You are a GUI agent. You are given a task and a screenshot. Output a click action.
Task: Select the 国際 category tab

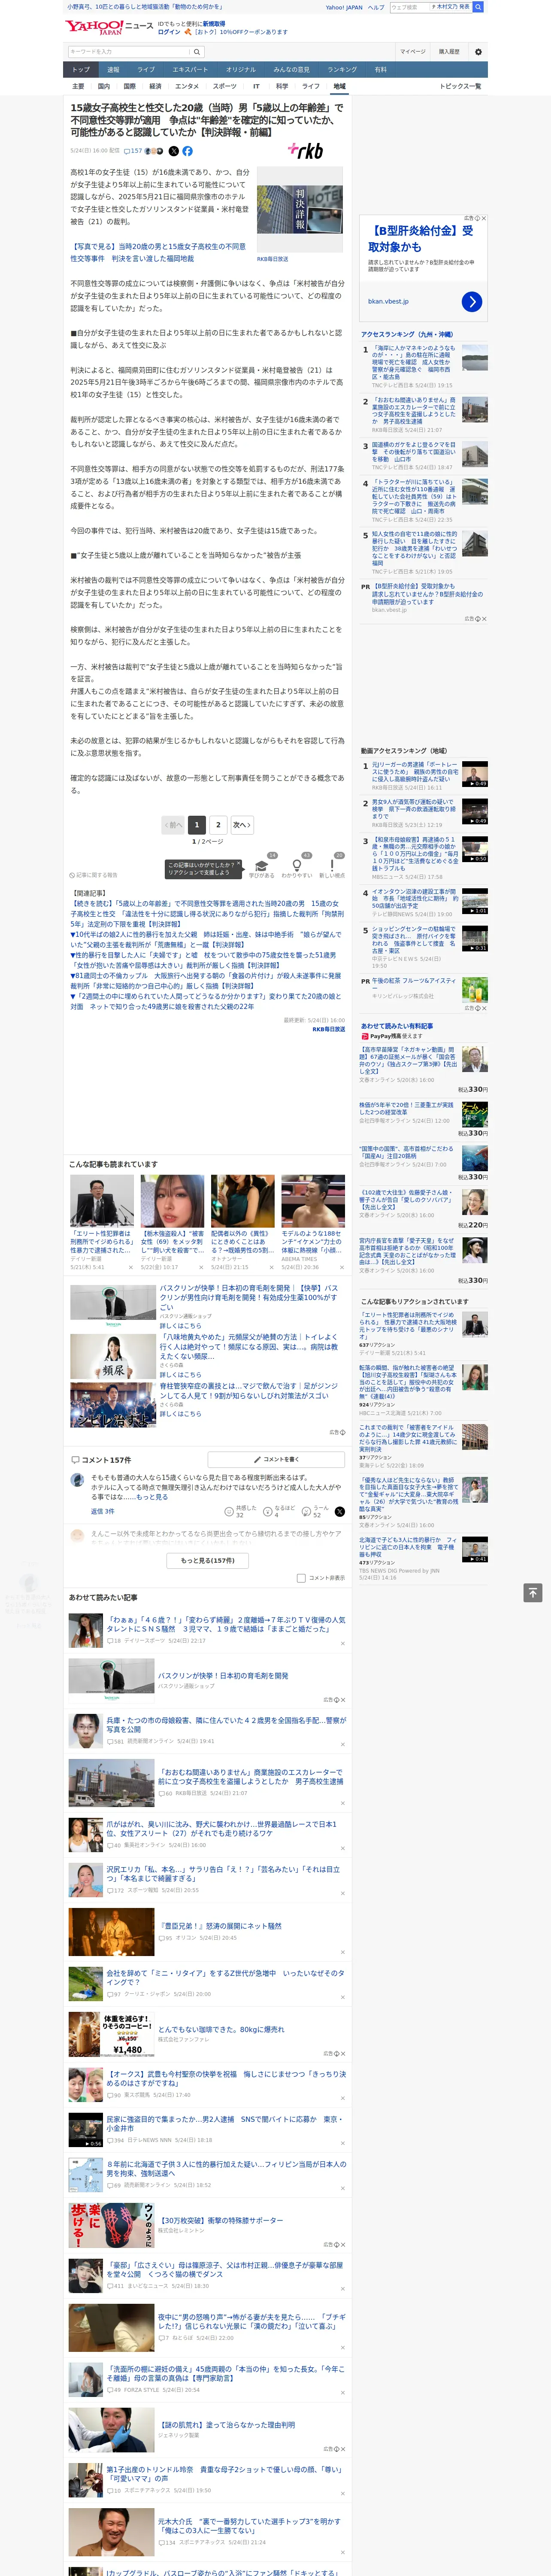point(129,86)
